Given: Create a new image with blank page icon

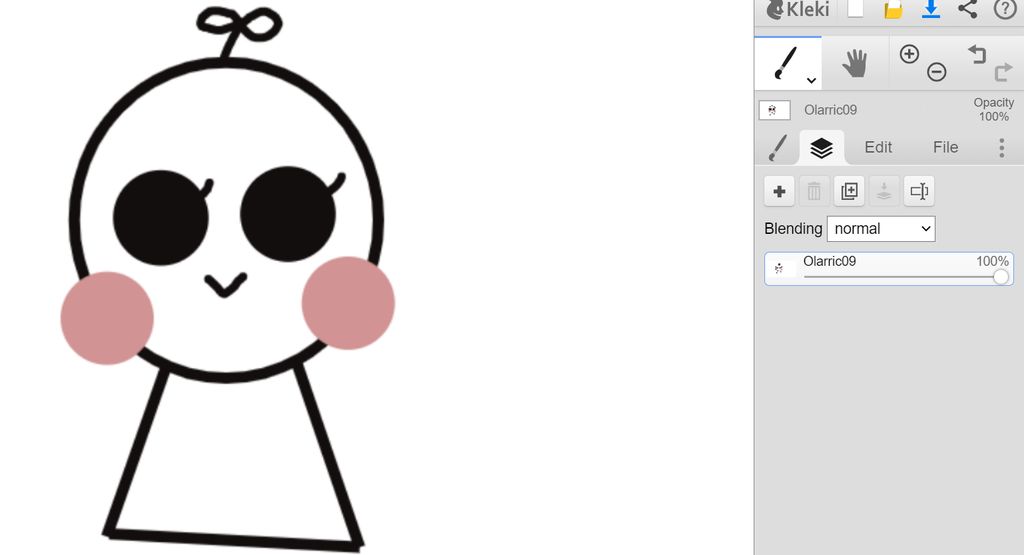Looking at the screenshot, I should (856, 8).
